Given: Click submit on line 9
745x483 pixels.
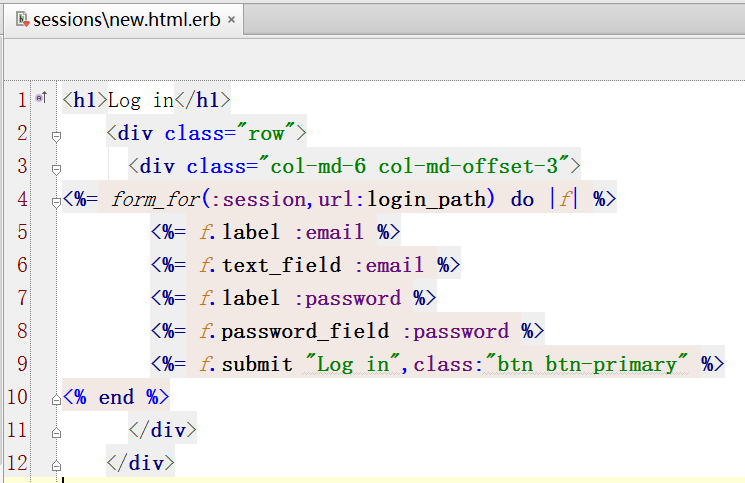Looking at the screenshot, I should pos(257,364).
